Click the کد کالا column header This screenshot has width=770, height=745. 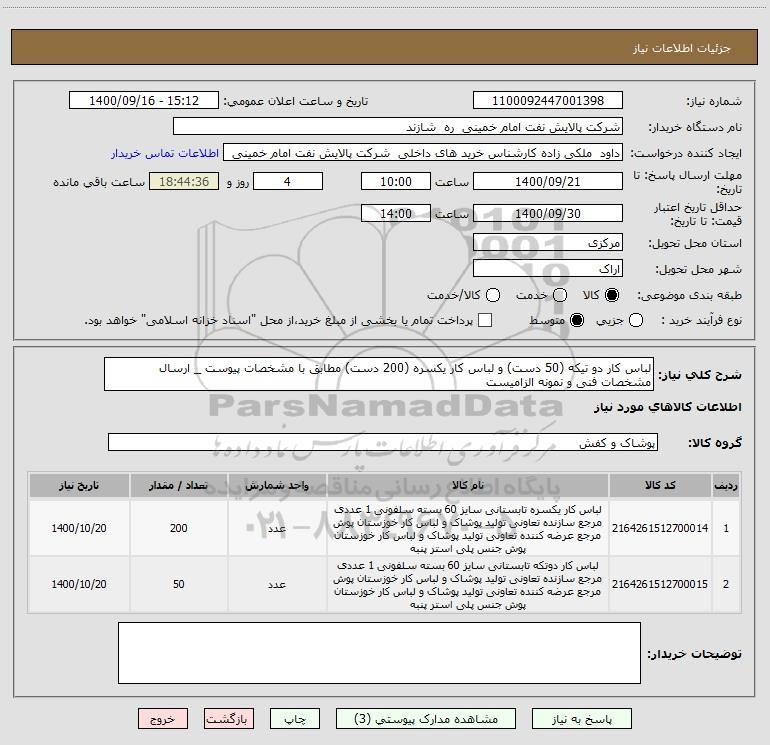(x=660, y=485)
